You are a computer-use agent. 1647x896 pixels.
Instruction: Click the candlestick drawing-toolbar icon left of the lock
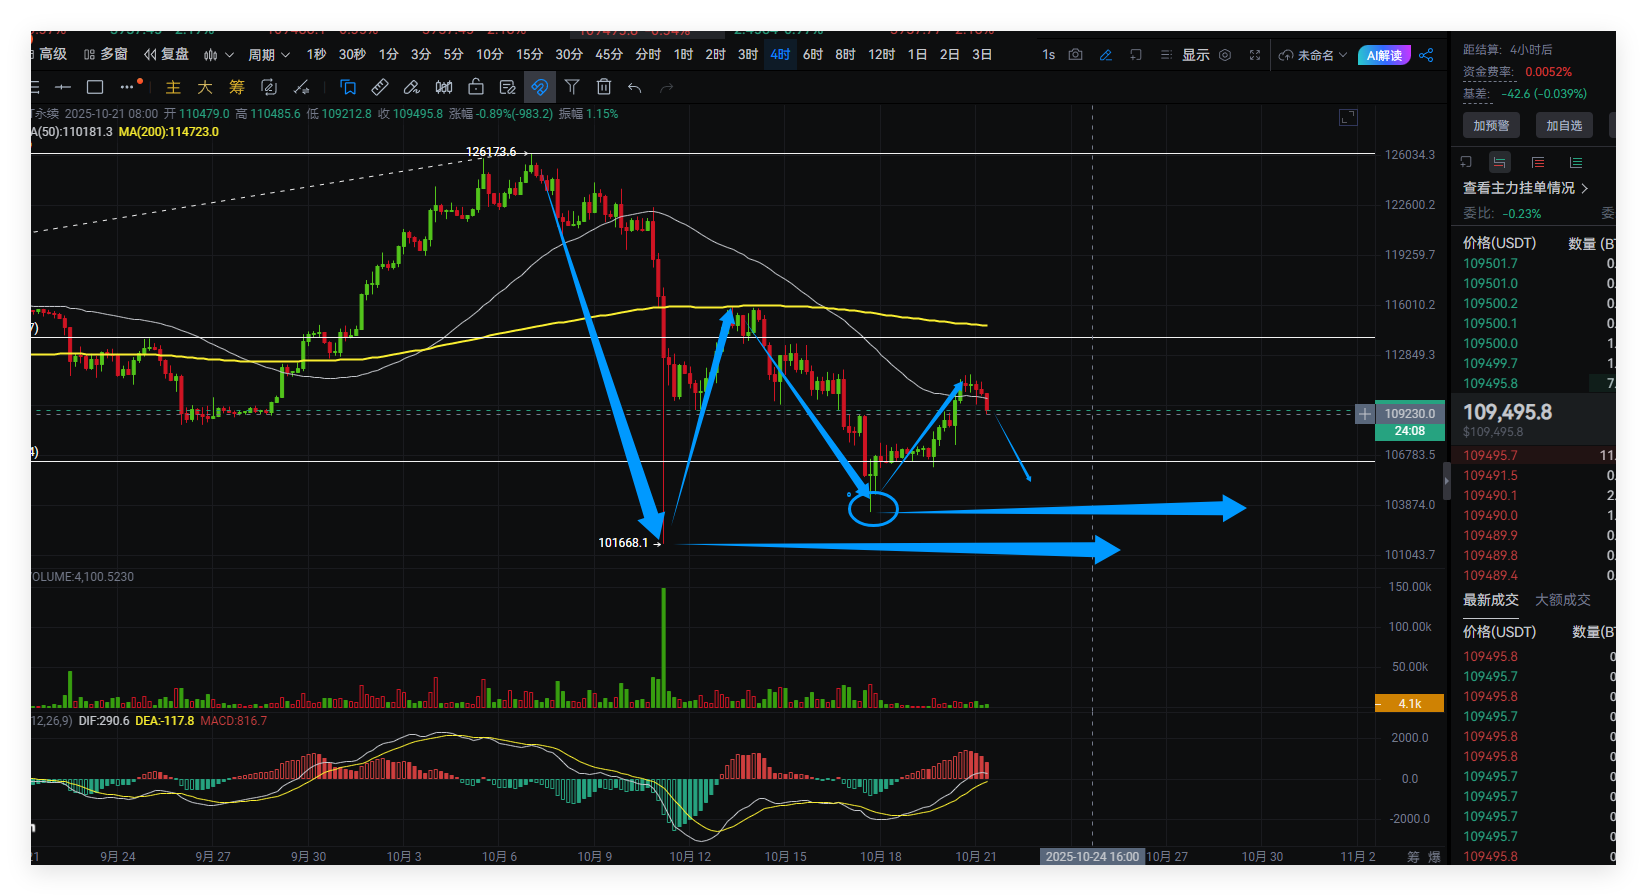tap(444, 87)
